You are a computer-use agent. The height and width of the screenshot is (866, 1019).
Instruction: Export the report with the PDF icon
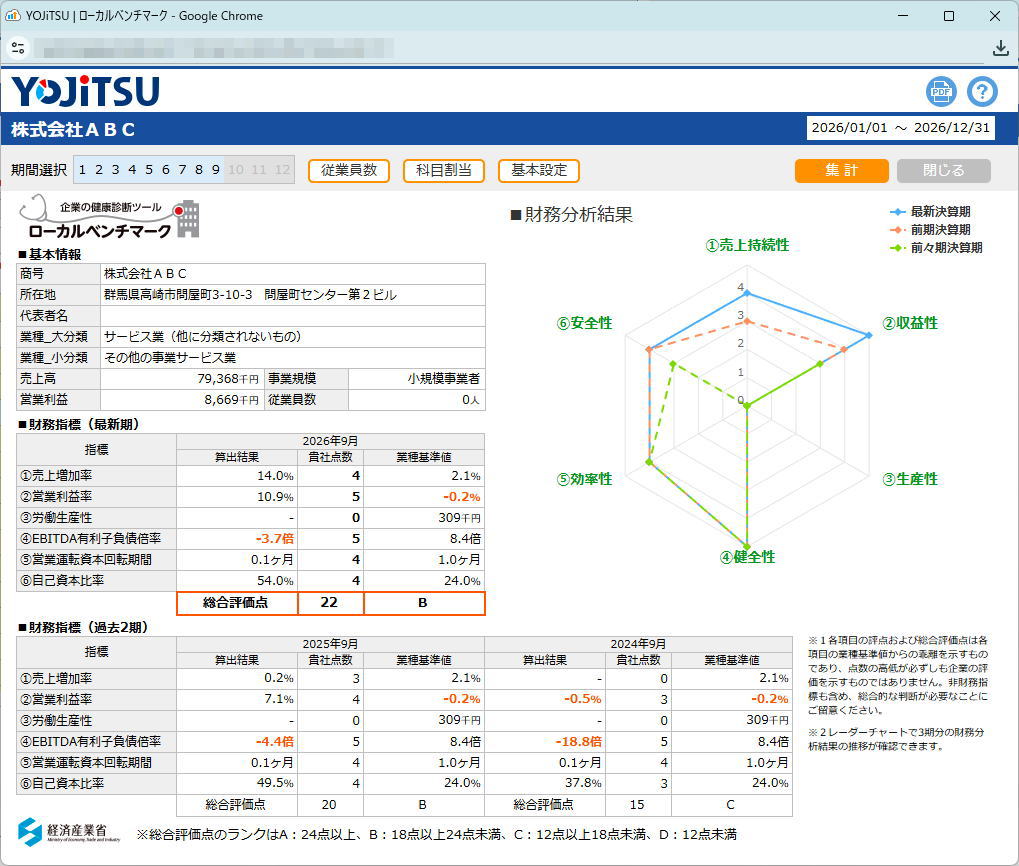[941, 91]
